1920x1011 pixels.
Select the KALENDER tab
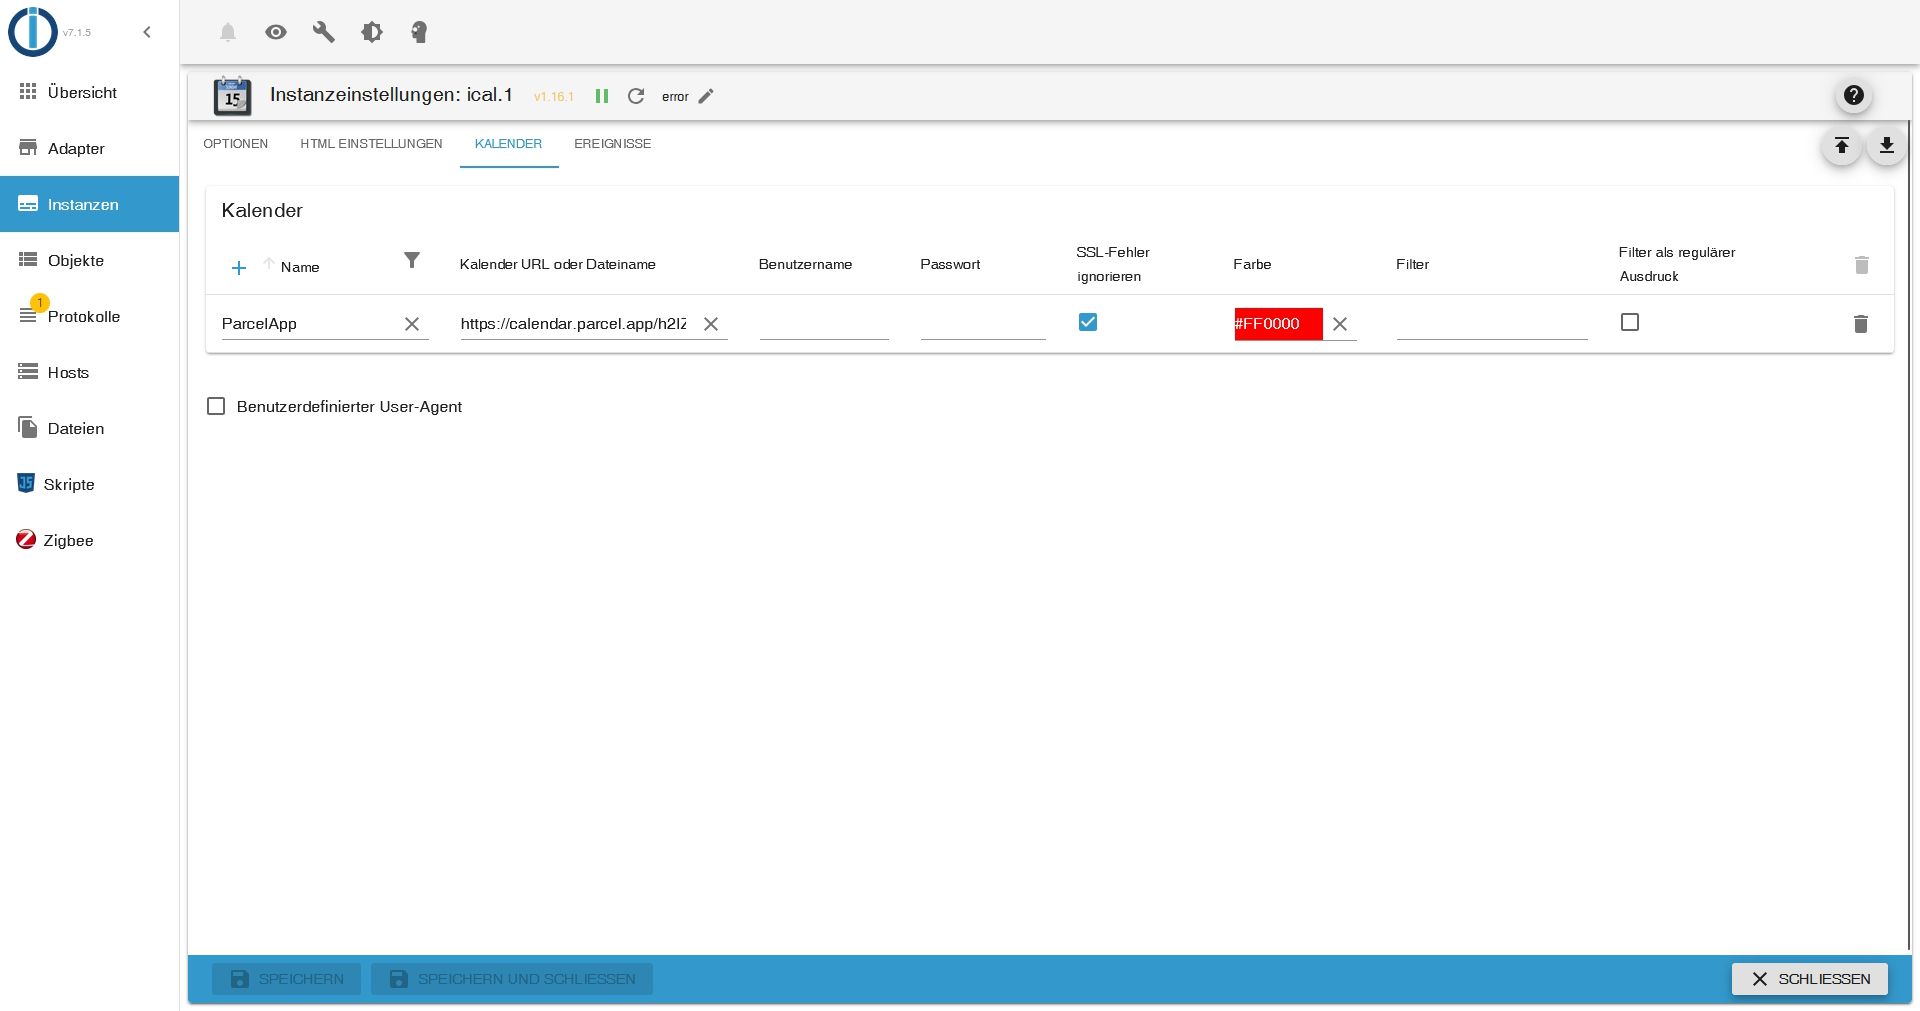(508, 144)
